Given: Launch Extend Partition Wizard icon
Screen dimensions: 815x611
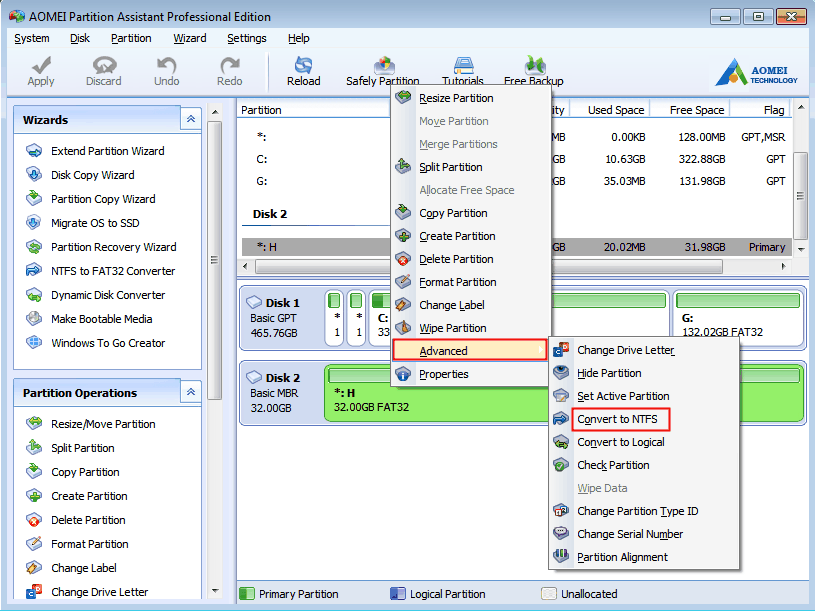Looking at the screenshot, I should [x=34, y=151].
